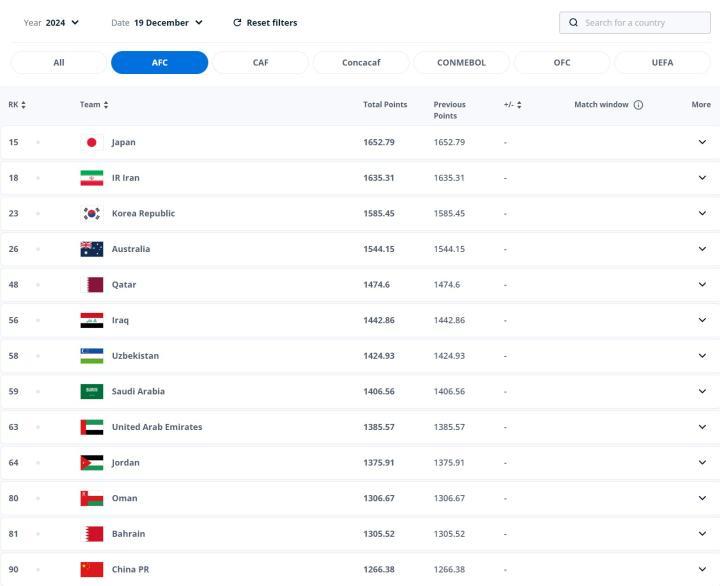Click the Australia flag icon
This screenshot has width=720, height=586.
point(91,249)
